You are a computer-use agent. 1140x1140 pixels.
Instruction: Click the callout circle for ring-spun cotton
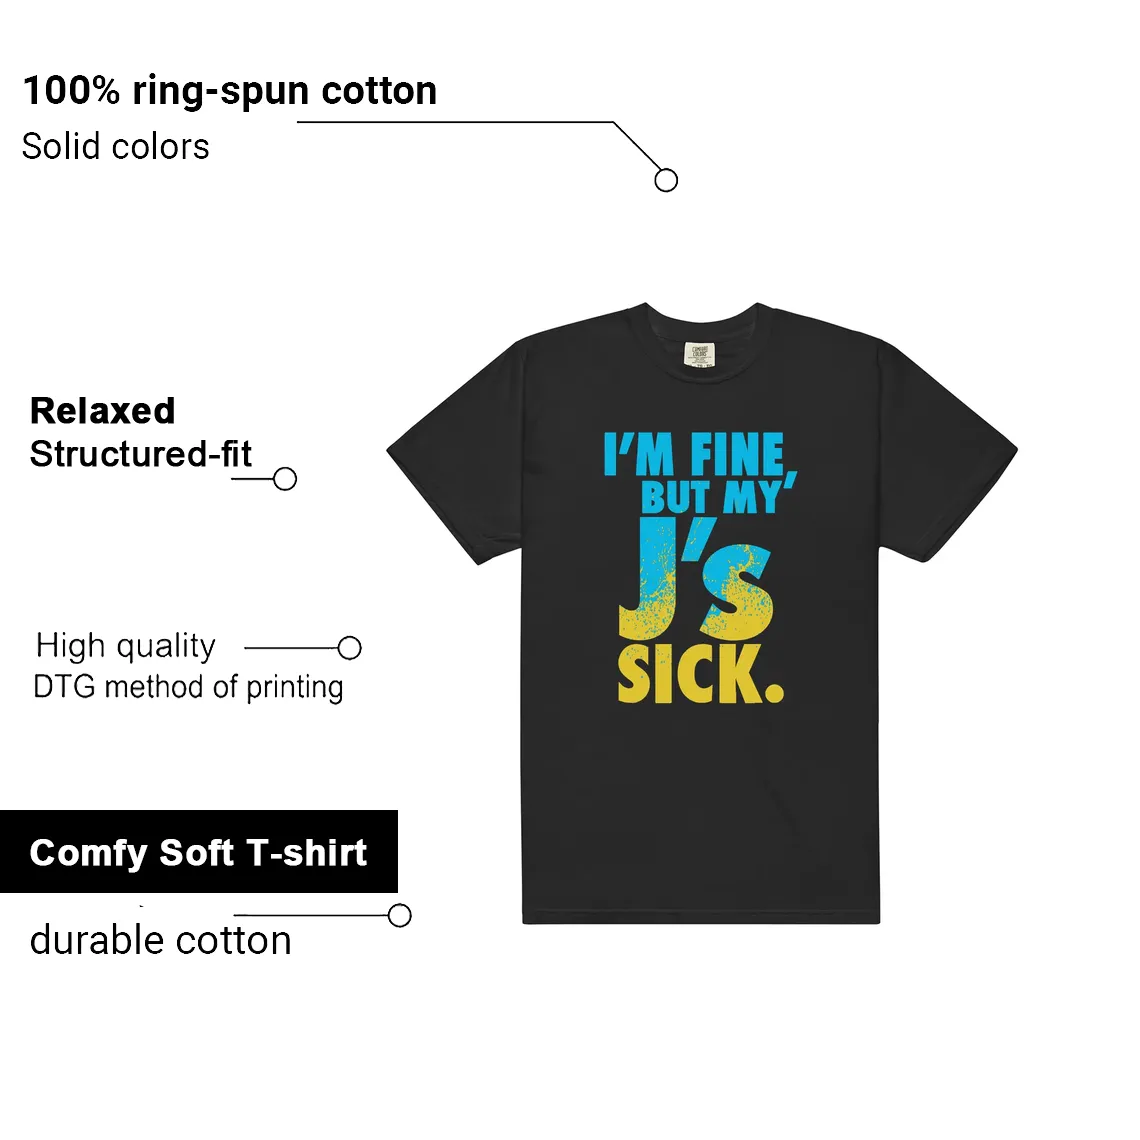666,180
